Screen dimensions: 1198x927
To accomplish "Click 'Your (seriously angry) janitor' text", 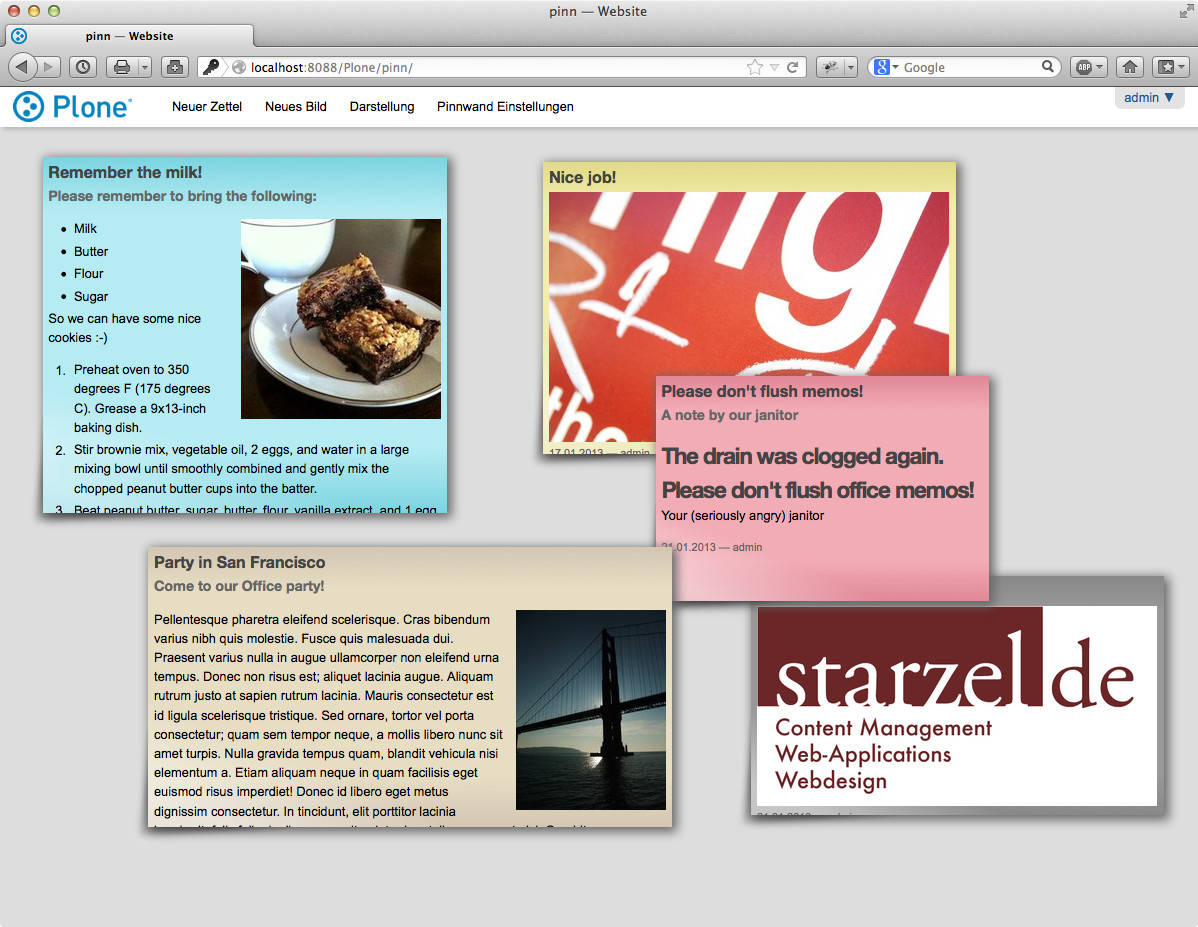I will pos(743,516).
